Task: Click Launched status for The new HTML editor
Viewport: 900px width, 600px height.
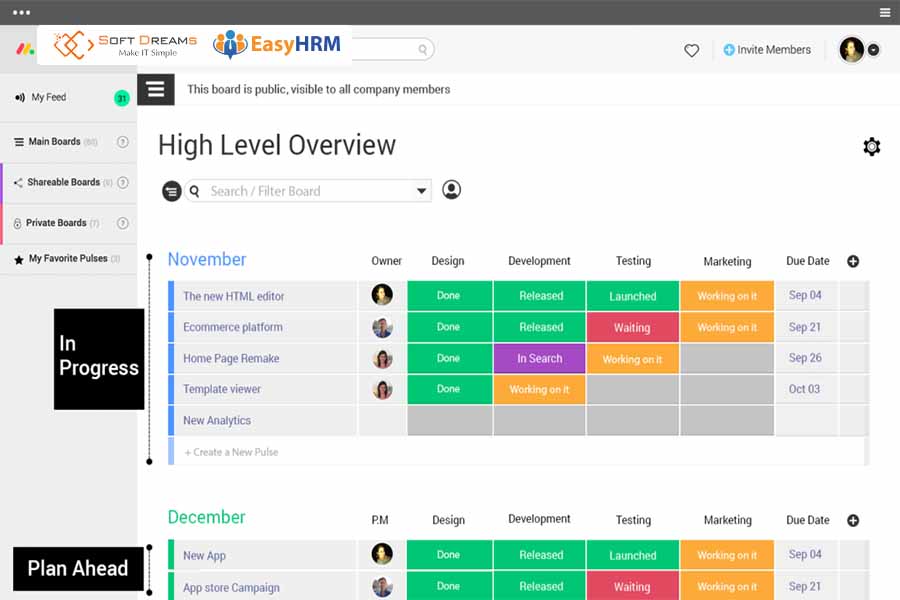Action: click(x=633, y=296)
